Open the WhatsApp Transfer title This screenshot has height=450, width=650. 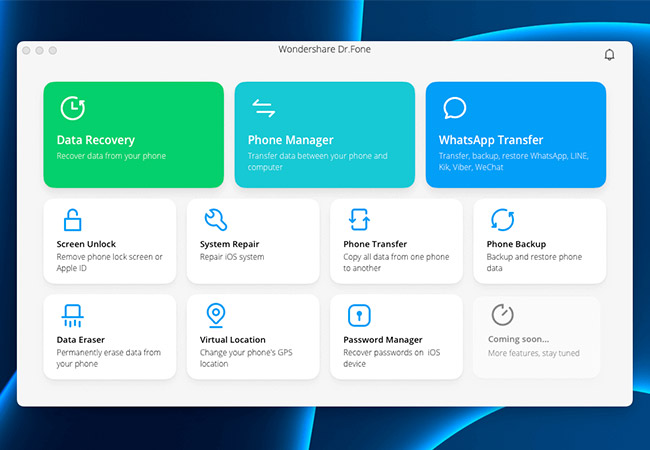click(x=491, y=140)
